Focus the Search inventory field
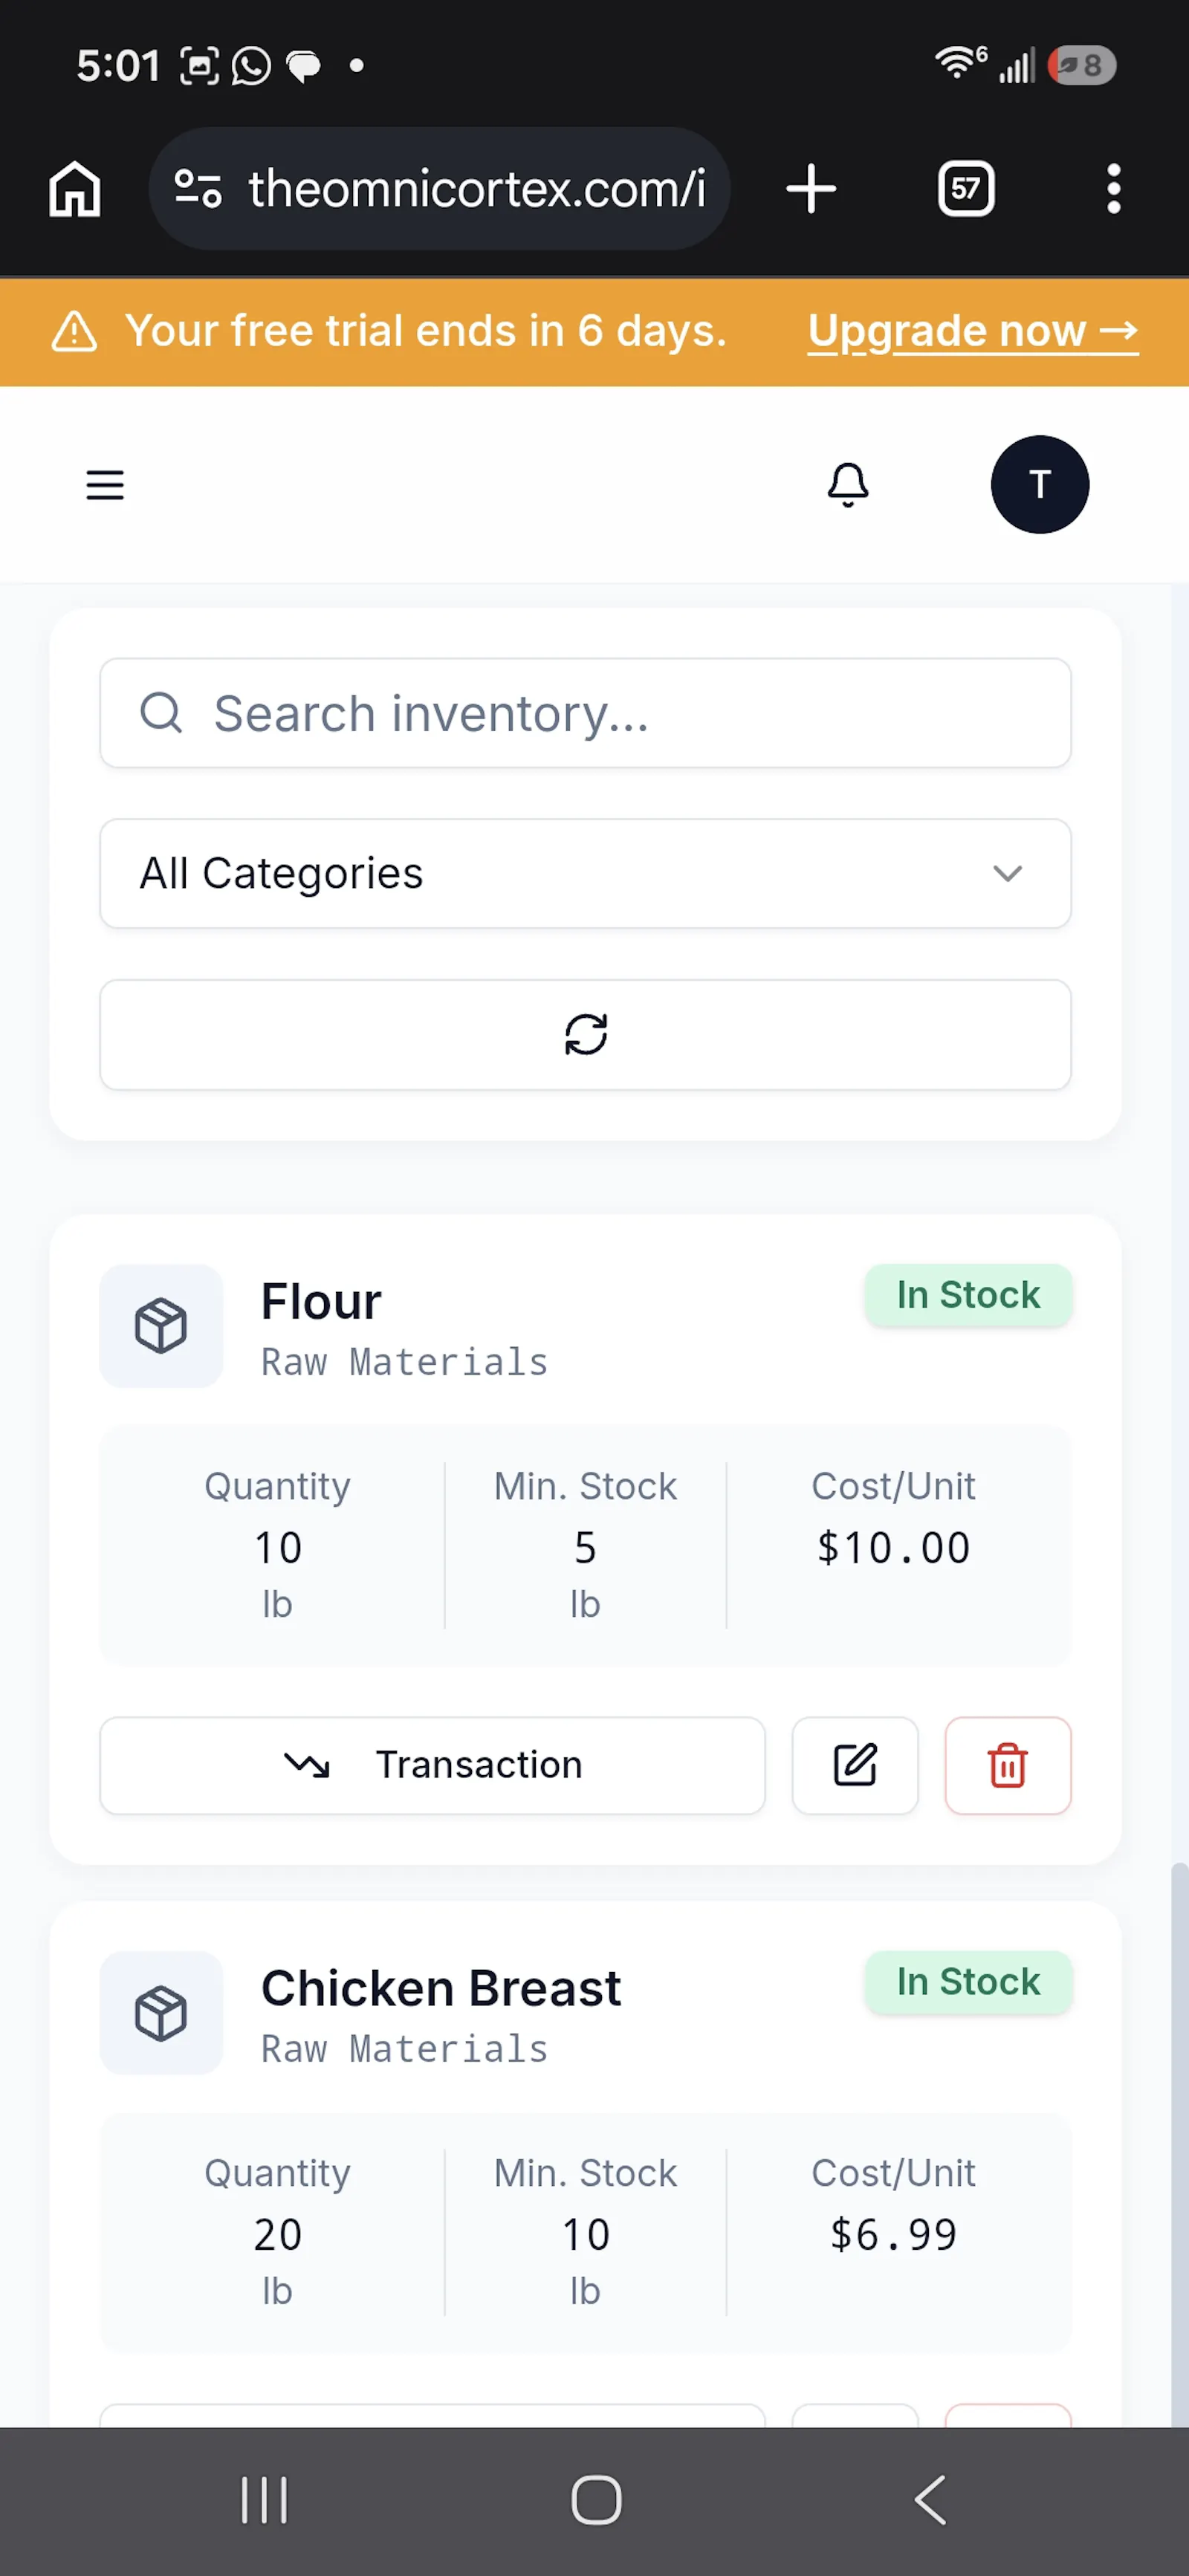The height and width of the screenshot is (2576, 1189). pyautogui.click(x=585, y=713)
